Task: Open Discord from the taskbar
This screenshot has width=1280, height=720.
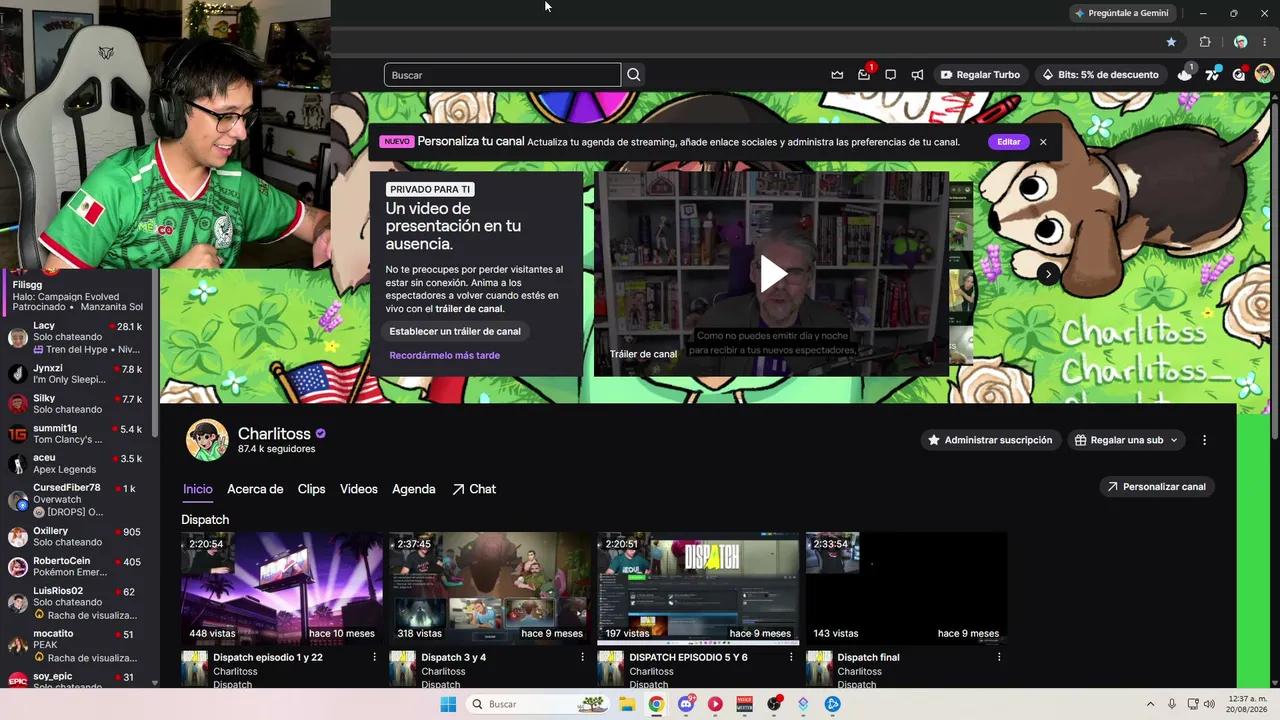Action: pos(686,704)
